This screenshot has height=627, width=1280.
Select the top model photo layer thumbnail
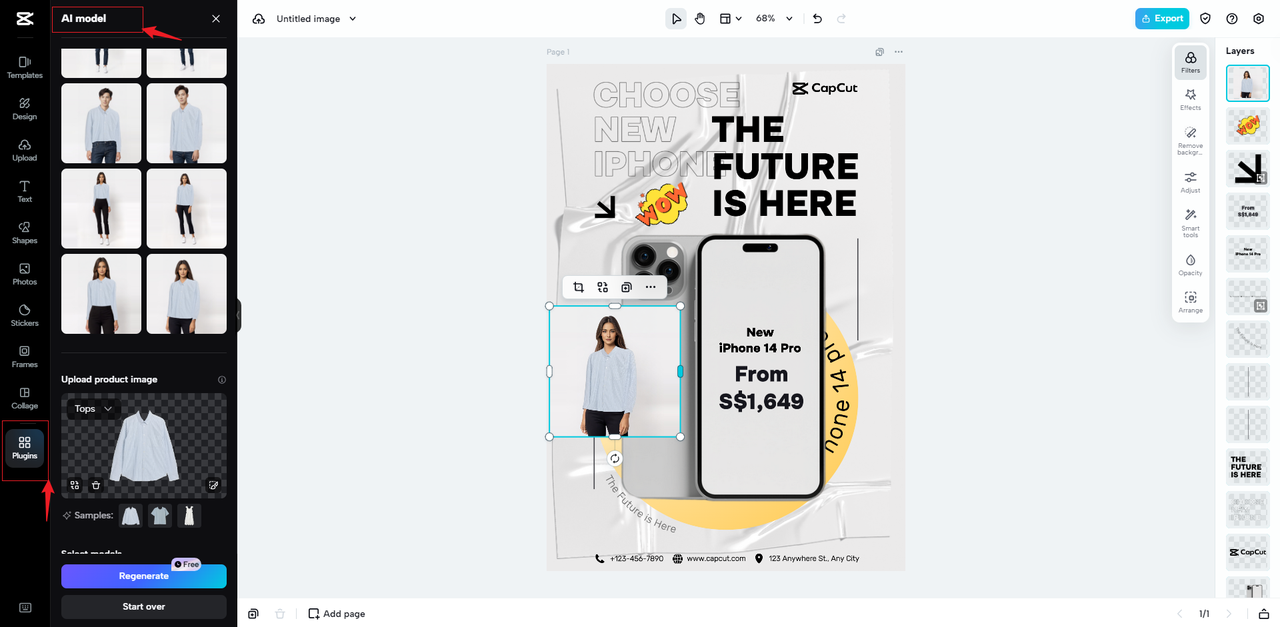pyautogui.click(x=1248, y=83)
